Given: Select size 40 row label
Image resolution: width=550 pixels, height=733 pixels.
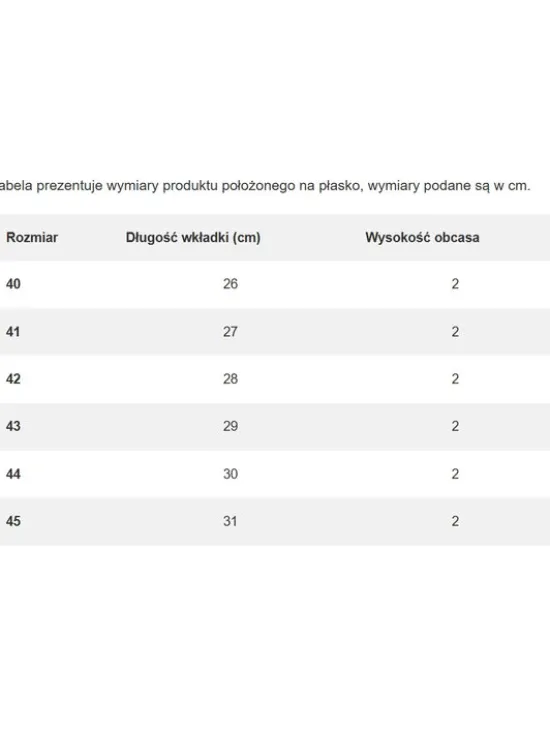Looking at the screenshot, I should [13, 284].
